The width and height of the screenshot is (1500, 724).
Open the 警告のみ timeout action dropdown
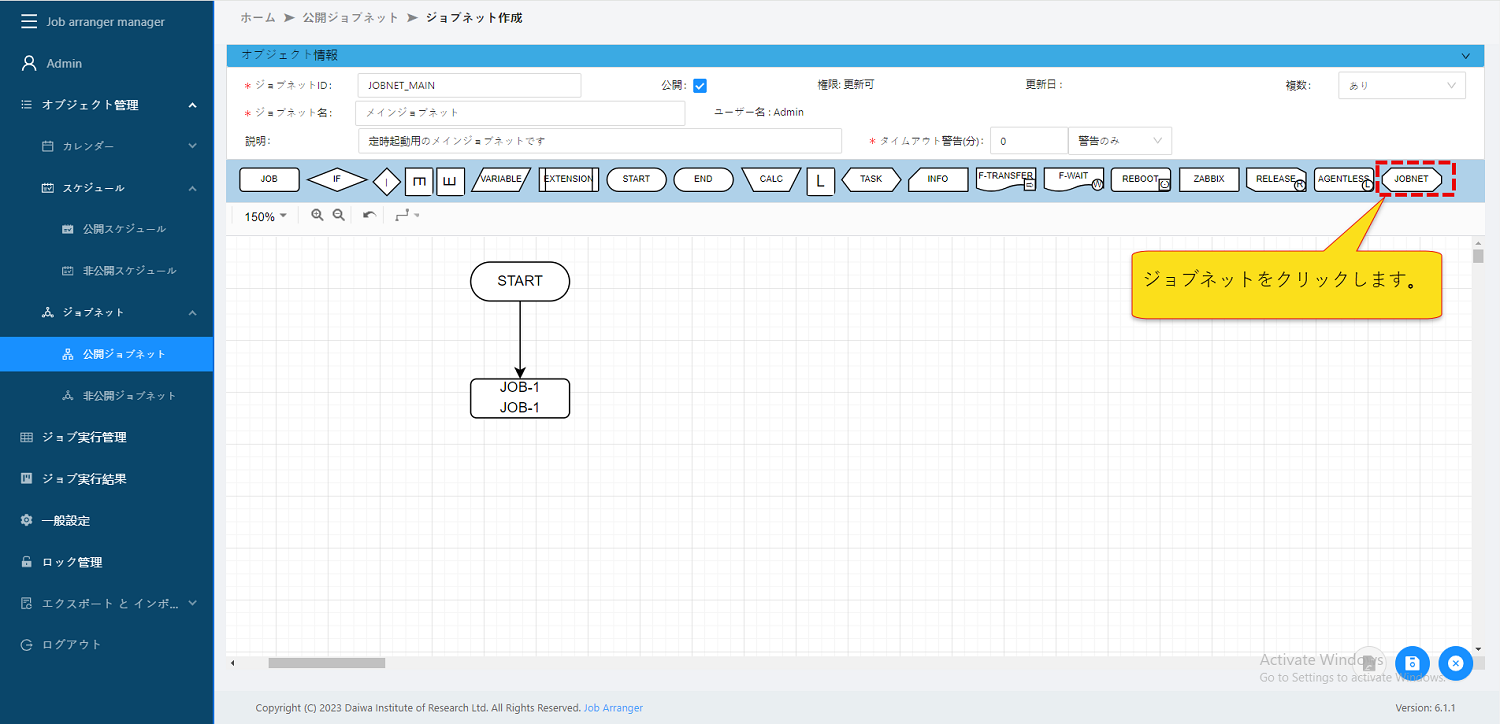pyautogui.click(x=1119, y=141)
